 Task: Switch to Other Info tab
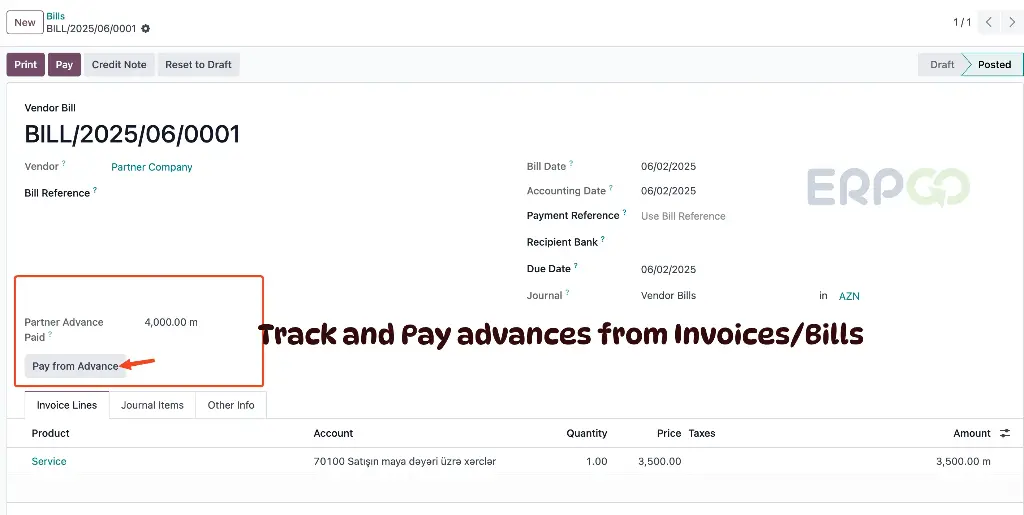[231, 405]
